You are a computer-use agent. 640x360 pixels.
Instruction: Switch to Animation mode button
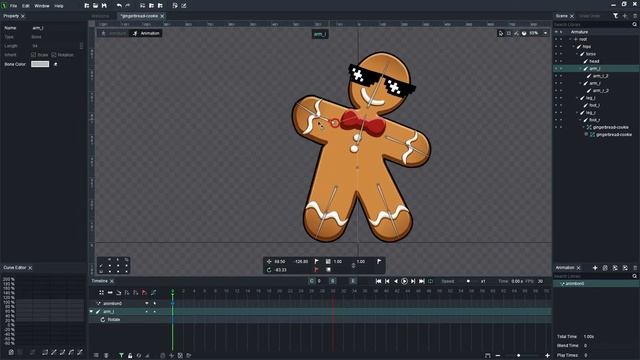click(x=146, y=33)
